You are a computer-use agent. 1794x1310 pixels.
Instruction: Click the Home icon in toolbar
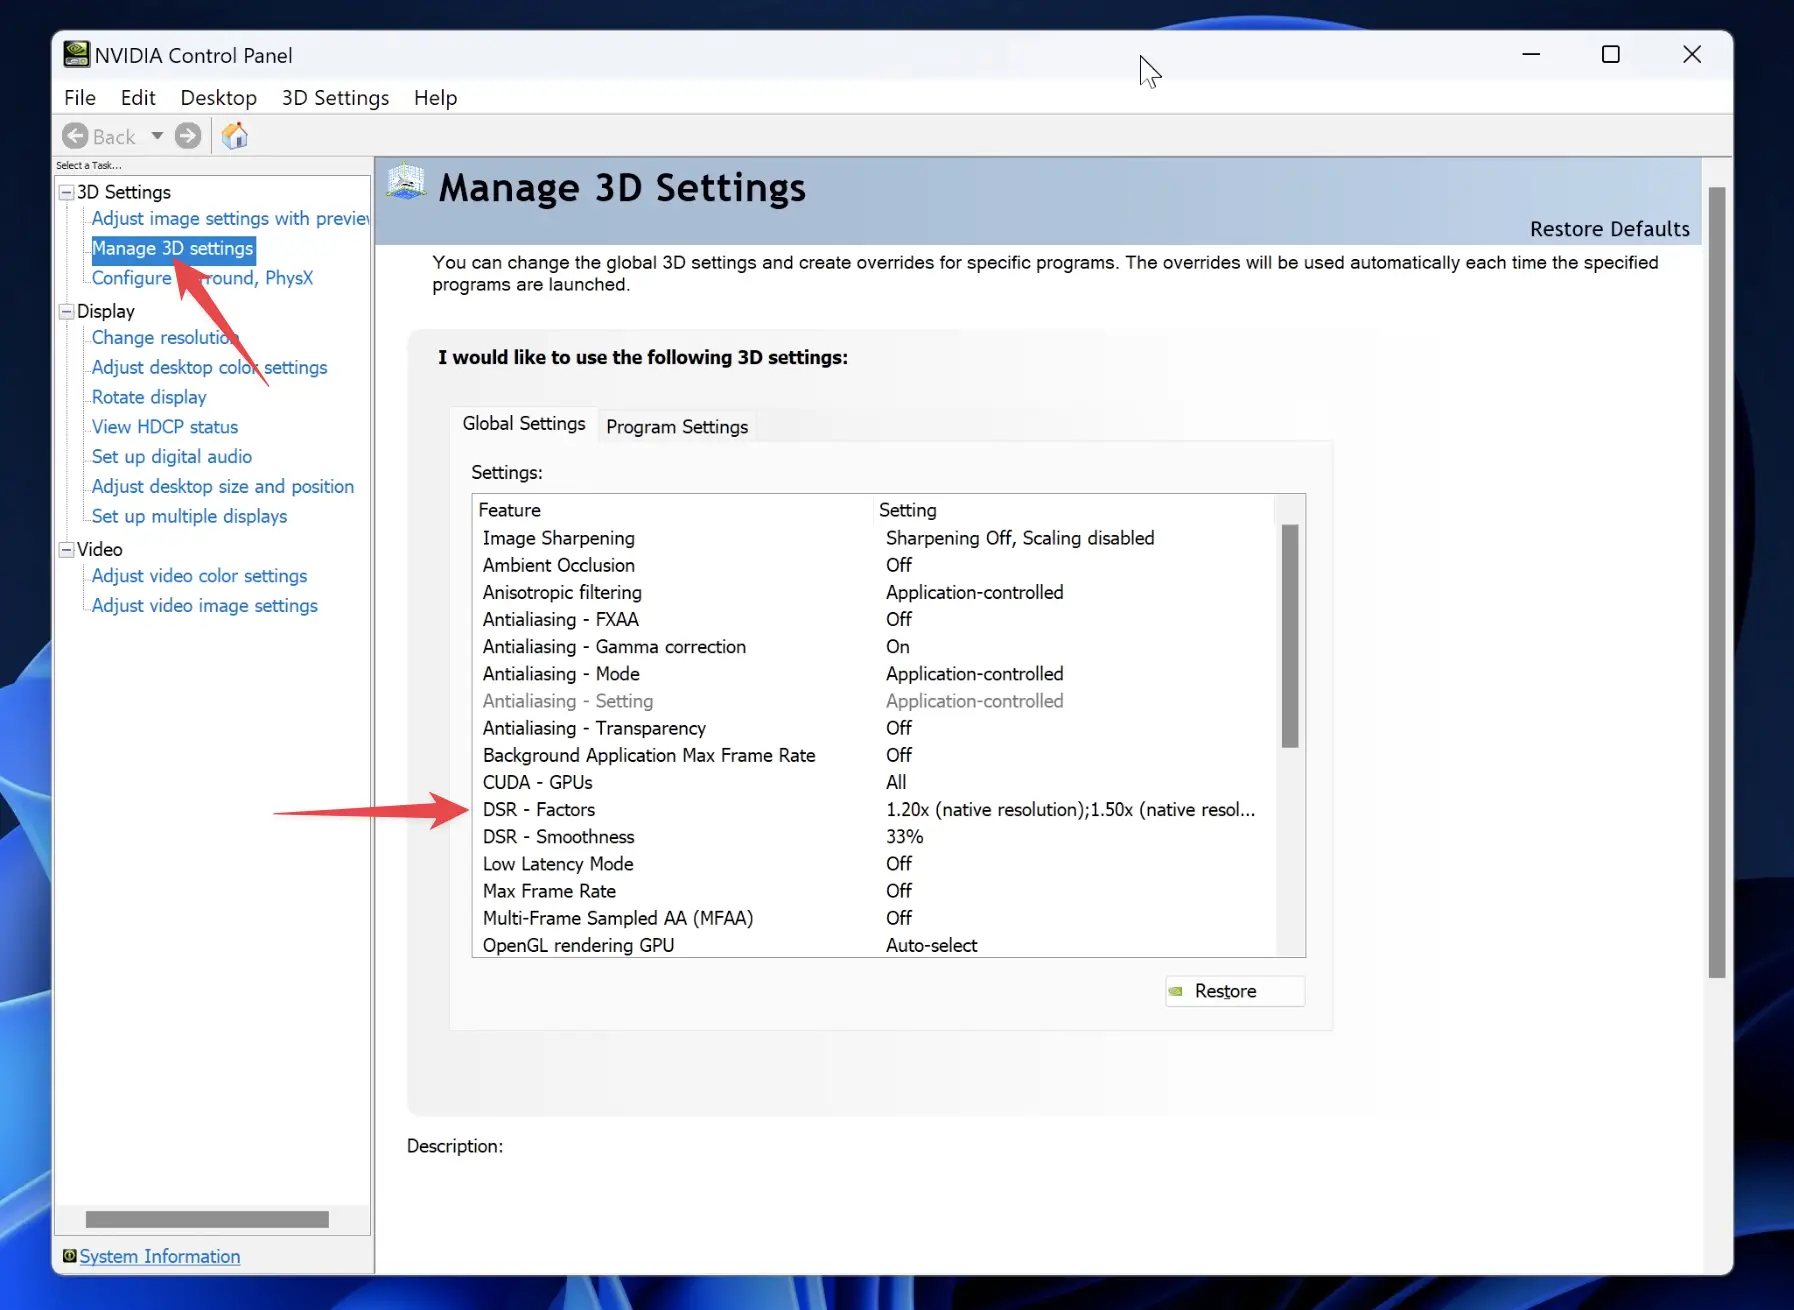click(x=235, y=136)
